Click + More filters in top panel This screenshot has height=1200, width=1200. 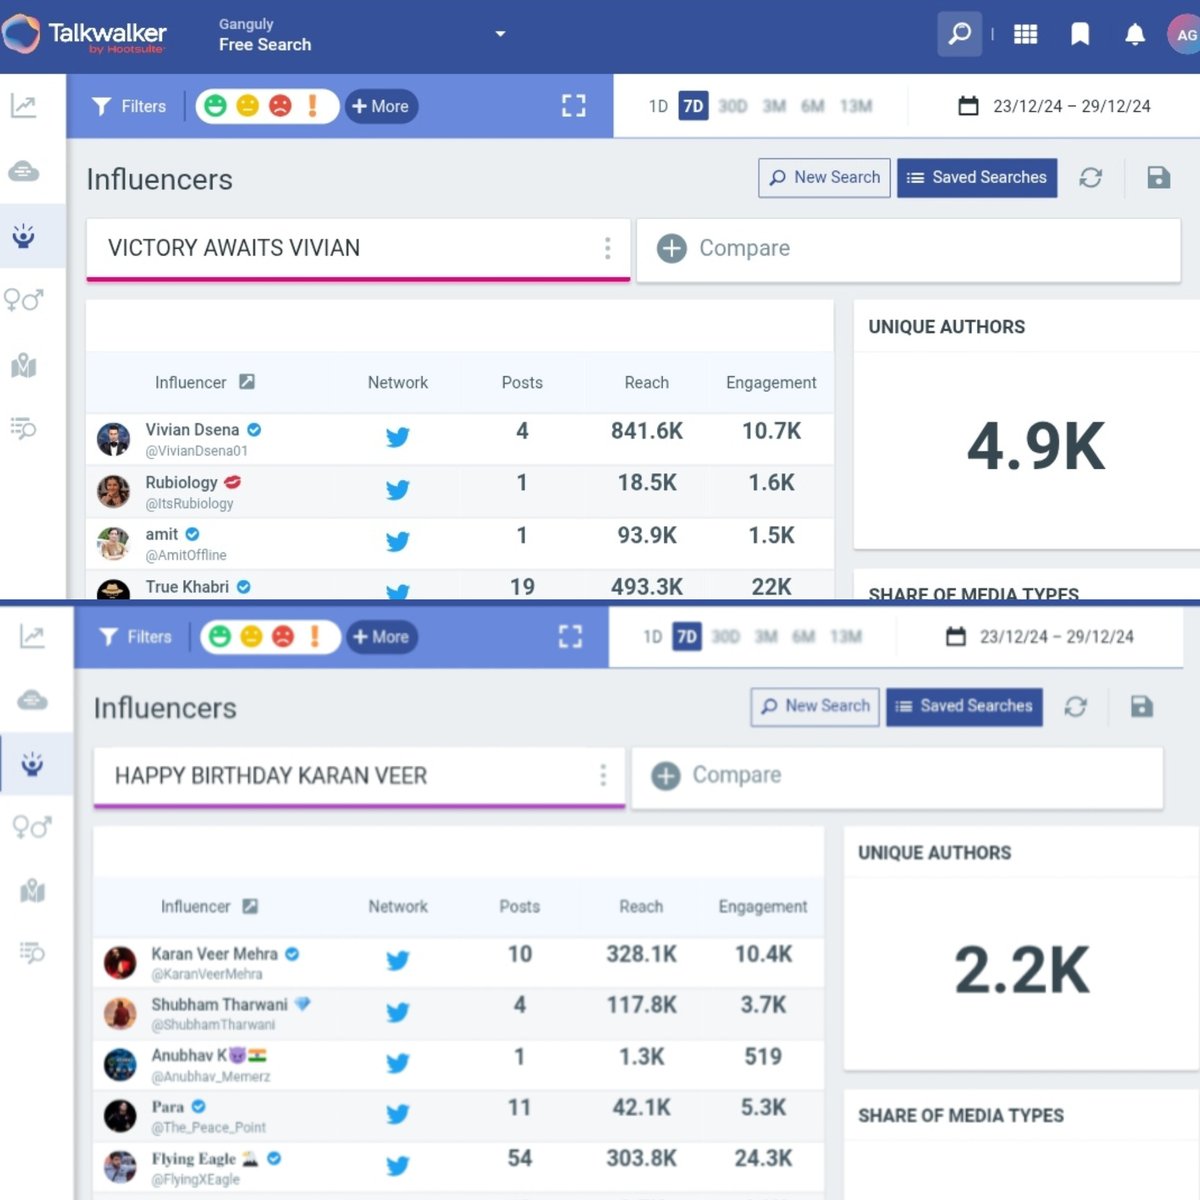[x=381, y=106]
